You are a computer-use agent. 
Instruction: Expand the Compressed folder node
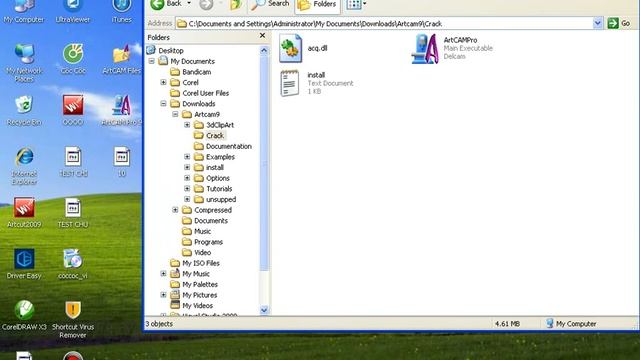(175, 210)
